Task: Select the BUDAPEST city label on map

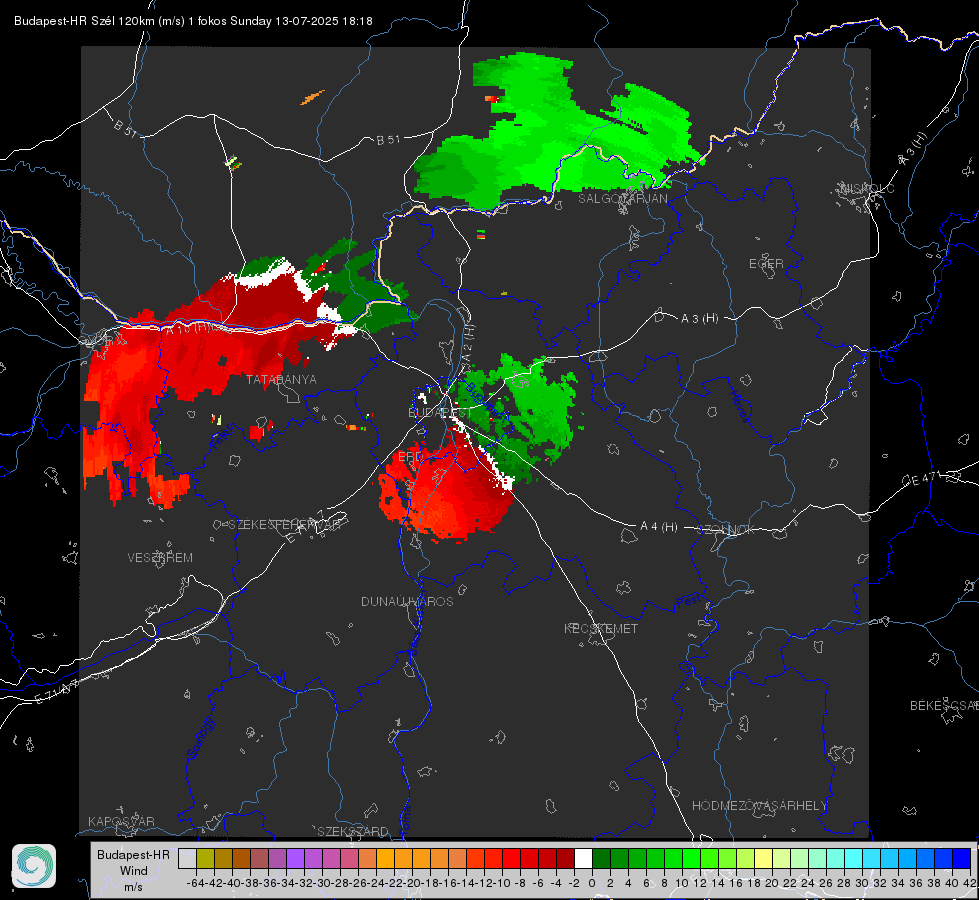Action: click(x=440, y=413)
